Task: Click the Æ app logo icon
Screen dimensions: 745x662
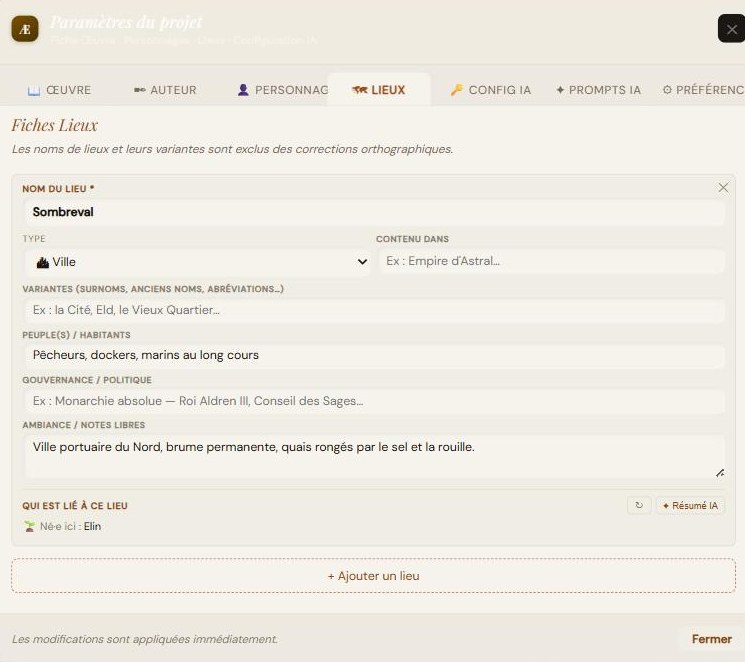Action: coord(25,29)
